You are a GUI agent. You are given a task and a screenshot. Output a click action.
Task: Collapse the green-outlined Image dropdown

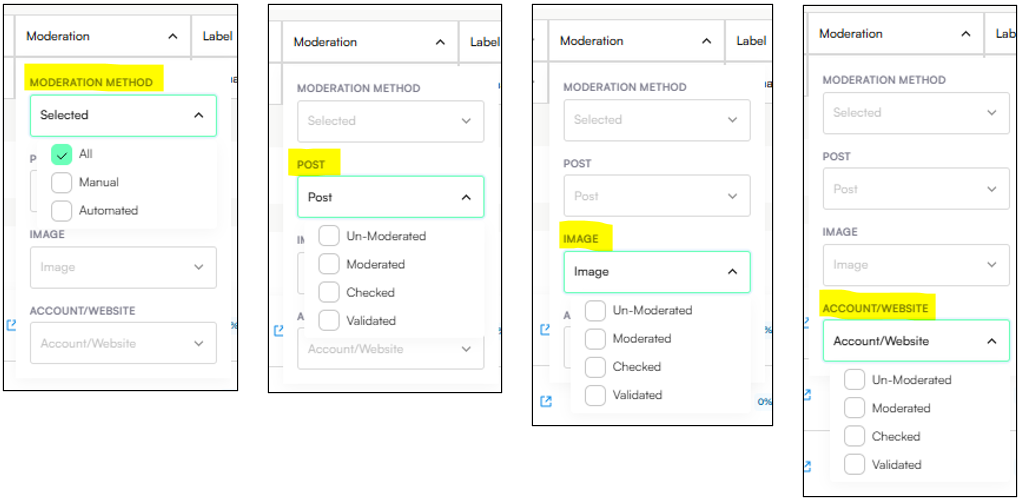tap(731, 272)
